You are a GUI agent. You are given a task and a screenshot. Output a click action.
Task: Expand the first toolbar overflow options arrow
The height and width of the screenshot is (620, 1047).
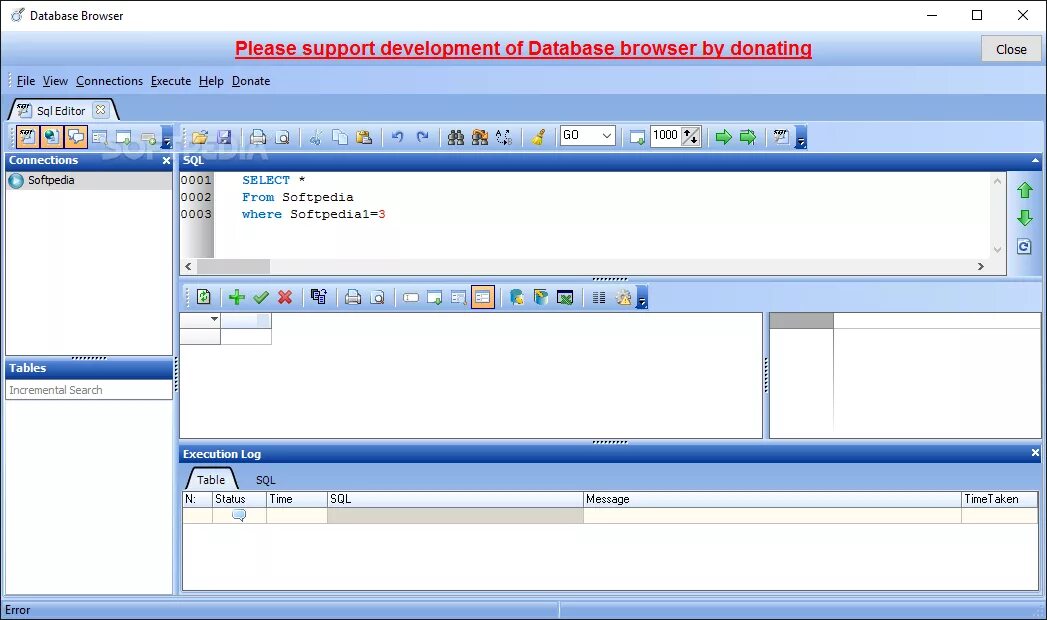[x=167, y=137]
